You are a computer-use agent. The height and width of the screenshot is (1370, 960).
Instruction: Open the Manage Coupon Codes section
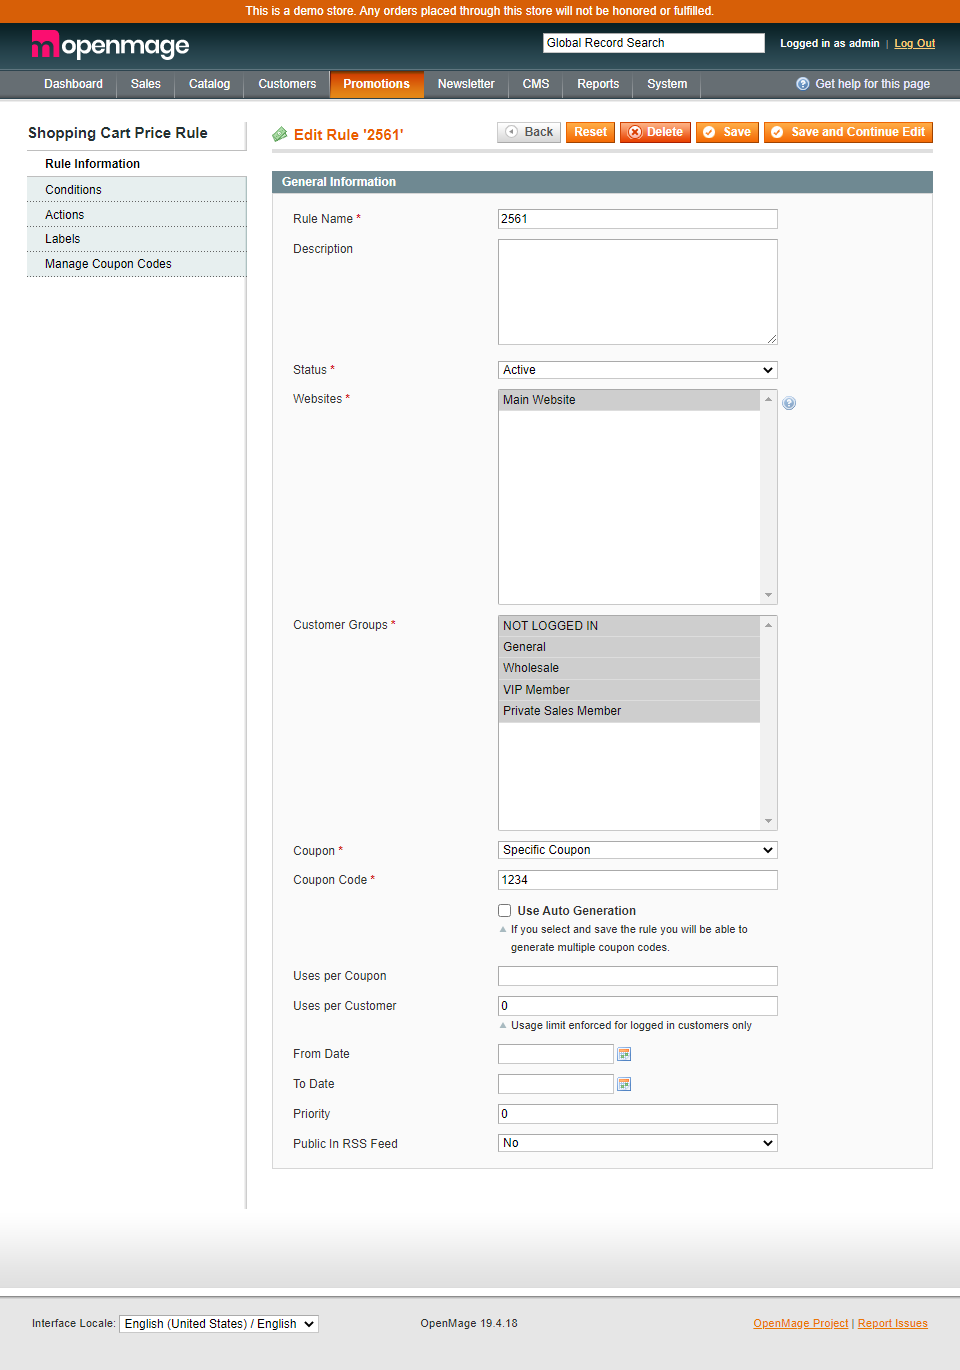pyautogui.click(x=107, y=263)
